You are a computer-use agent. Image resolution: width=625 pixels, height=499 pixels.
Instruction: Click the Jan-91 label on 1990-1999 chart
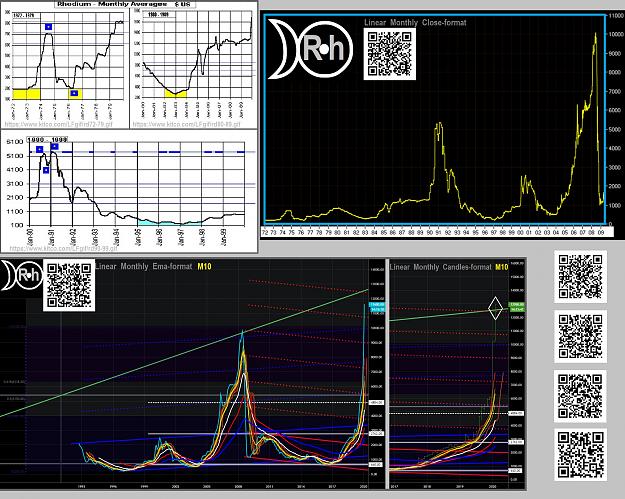51,237
